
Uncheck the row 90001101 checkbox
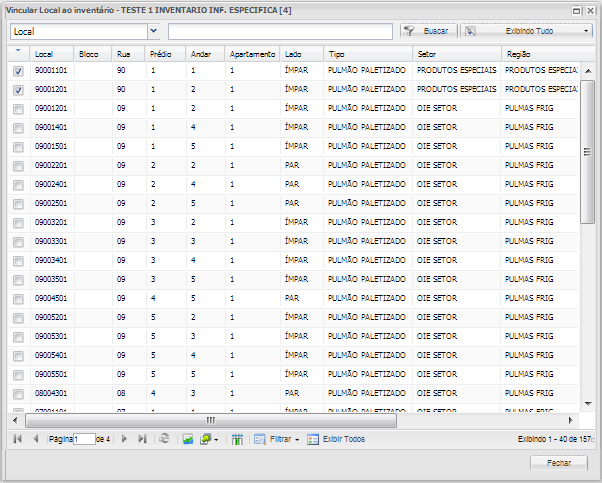18,71
